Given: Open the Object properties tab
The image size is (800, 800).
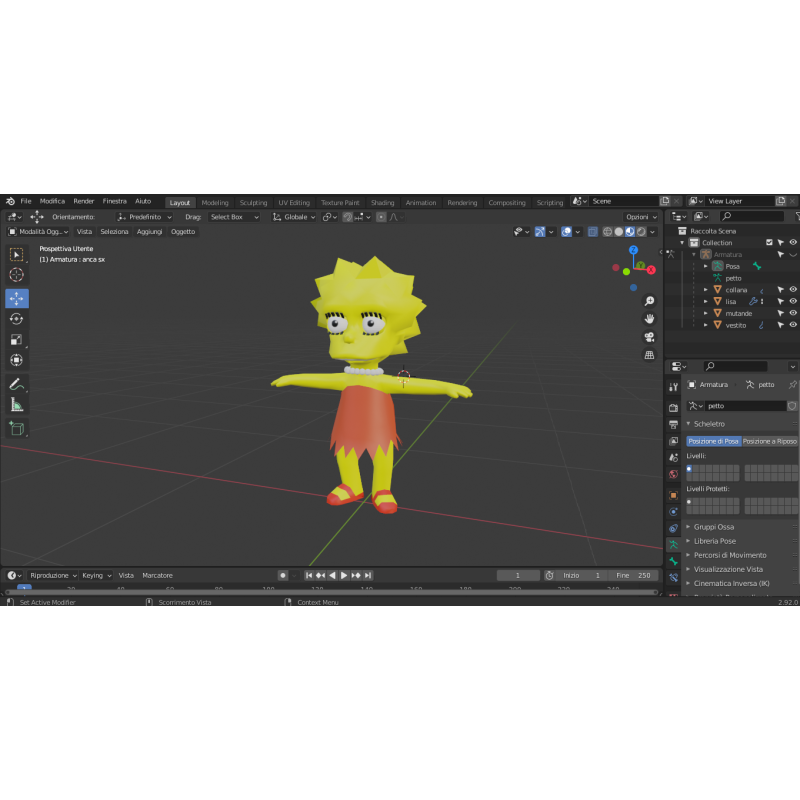Looking at the screenshot, I should pyautogui.click(x=673, y=495).
